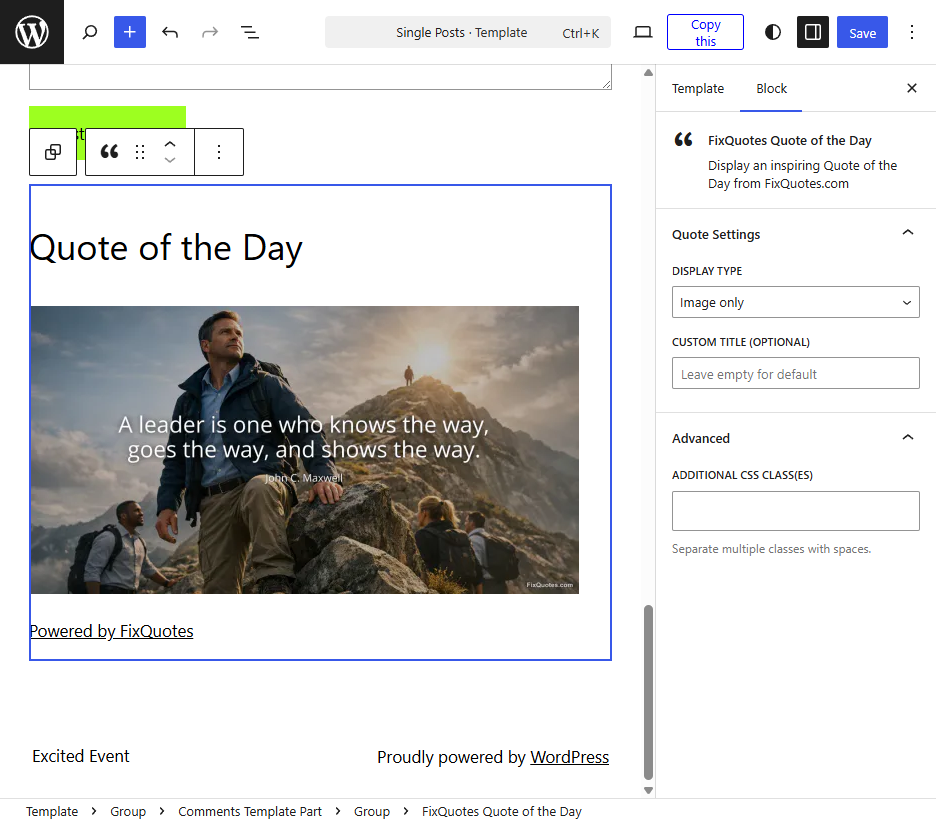Open the block toolbar options menu
936x823 pixels.
tap(219, 152)
